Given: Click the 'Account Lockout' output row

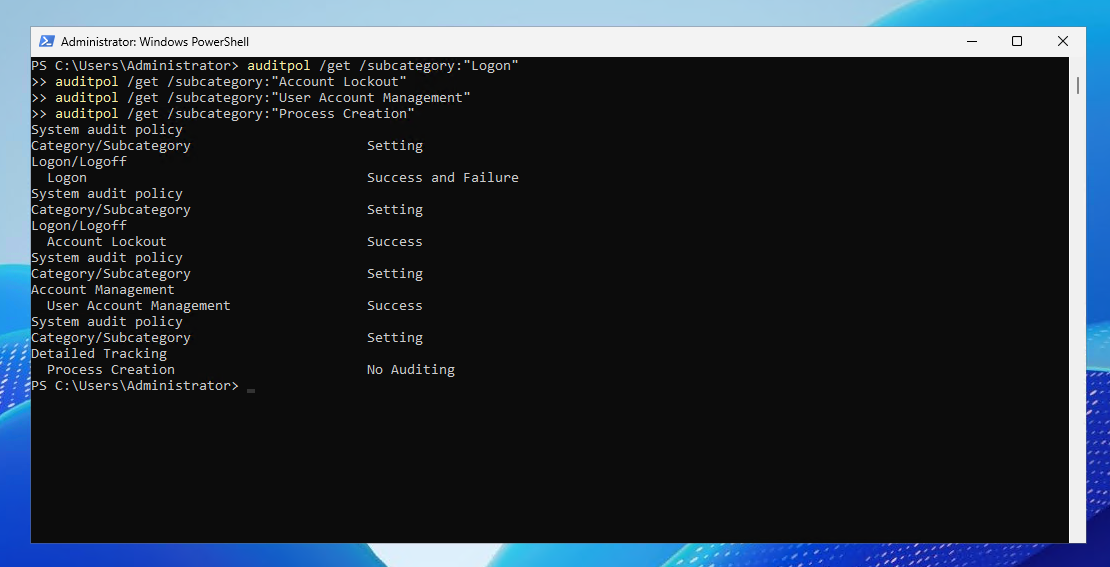Looking at the screenshot, I should 234,241.
